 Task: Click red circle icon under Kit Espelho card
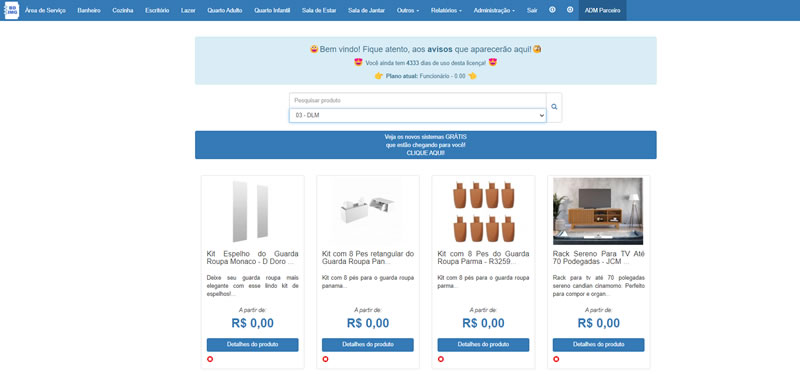(x=210, y=359)
